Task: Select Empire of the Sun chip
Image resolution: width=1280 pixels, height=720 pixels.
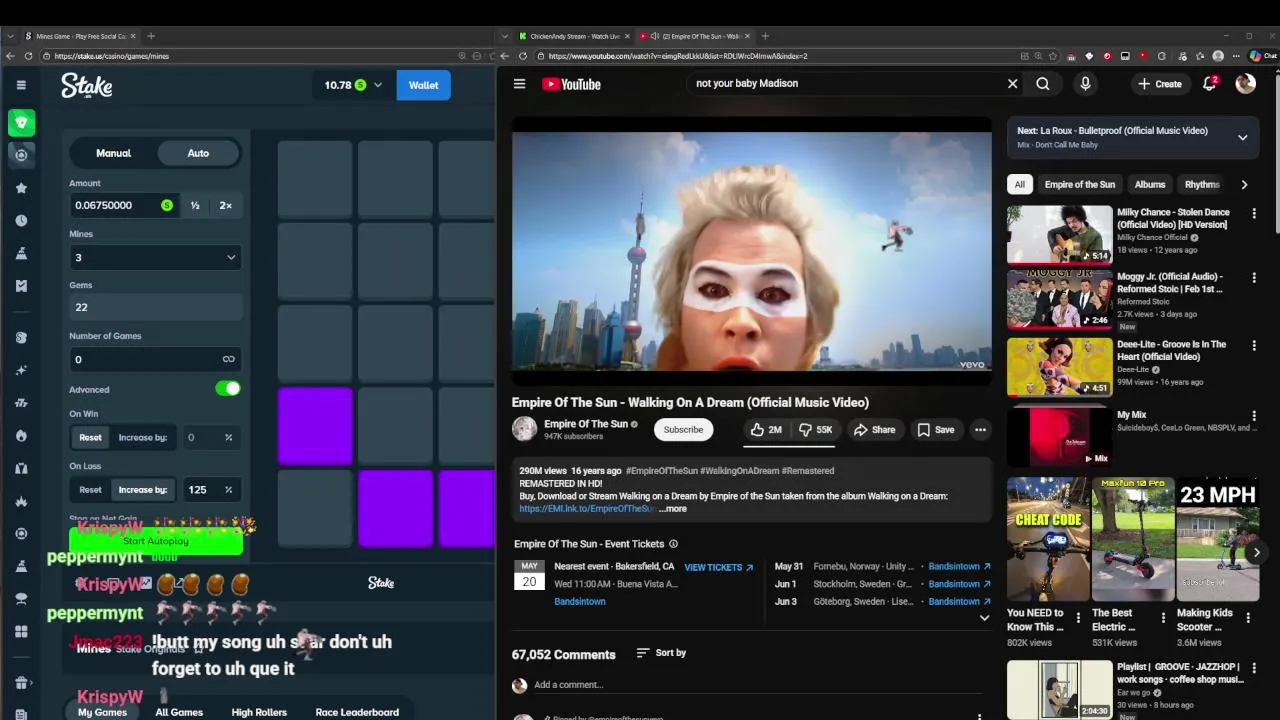Action: pos(1079,184)
